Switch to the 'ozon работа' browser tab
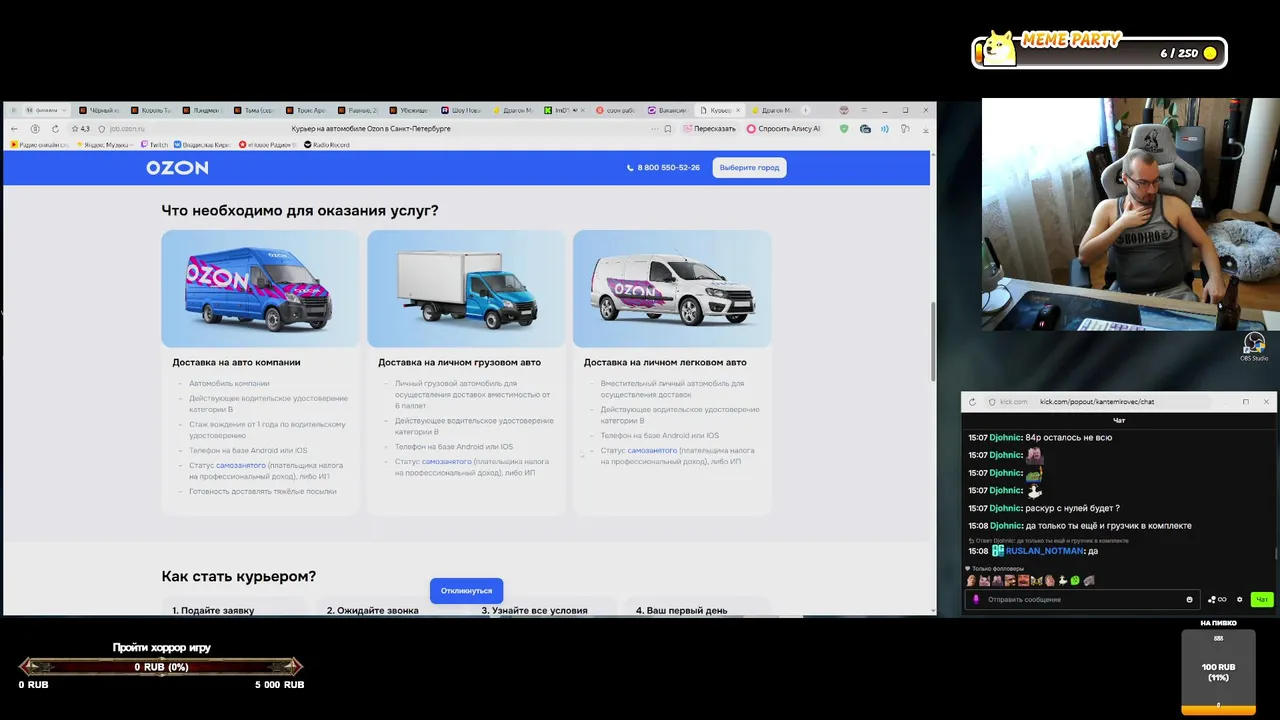 (x=616, y=110)
